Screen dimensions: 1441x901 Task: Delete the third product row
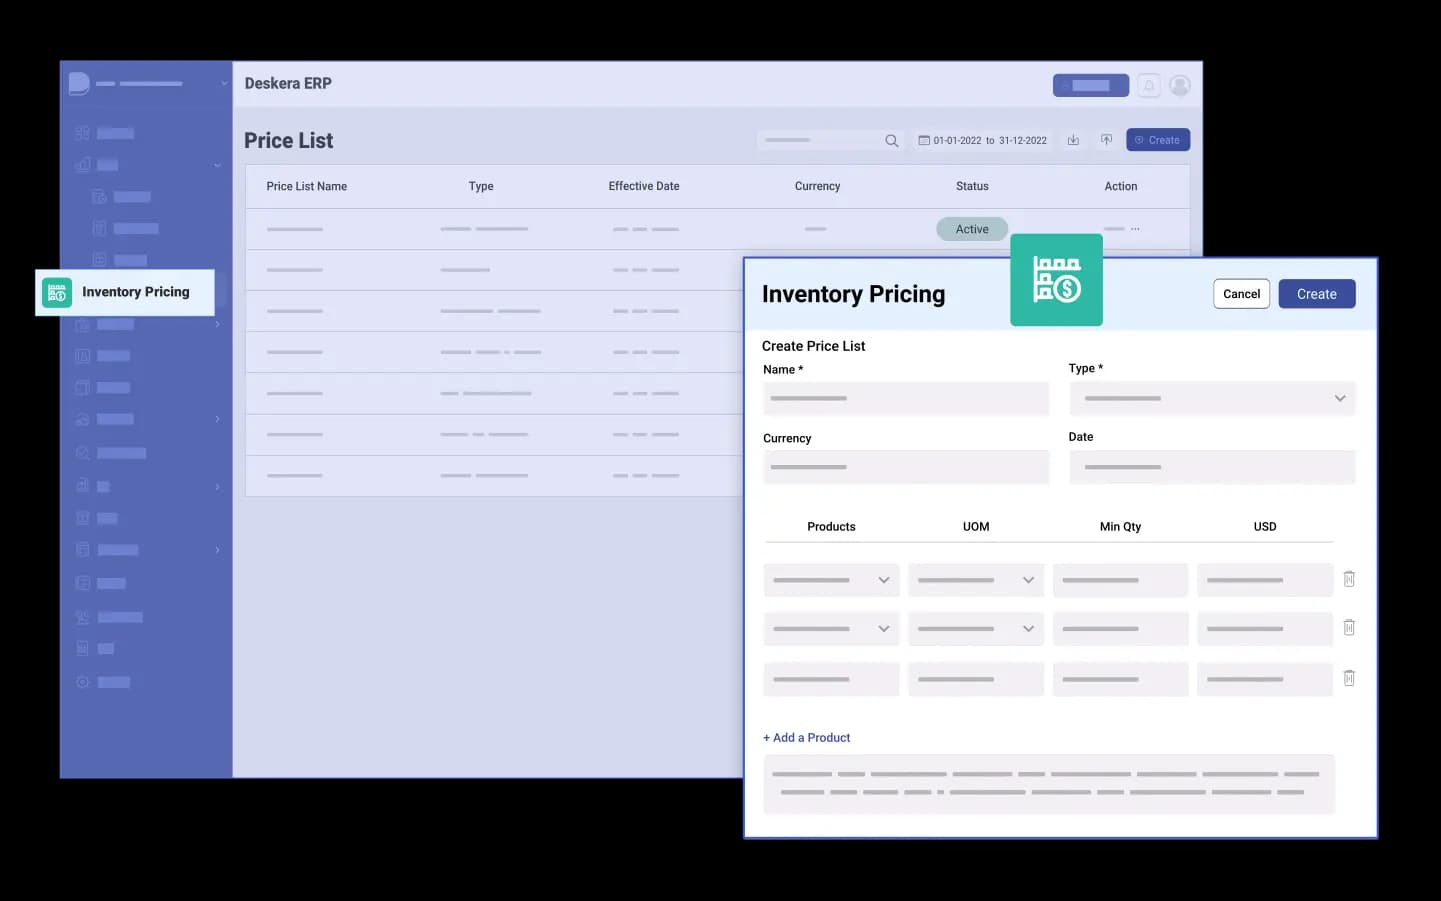pyautogui.click(x=1349, y=678)
